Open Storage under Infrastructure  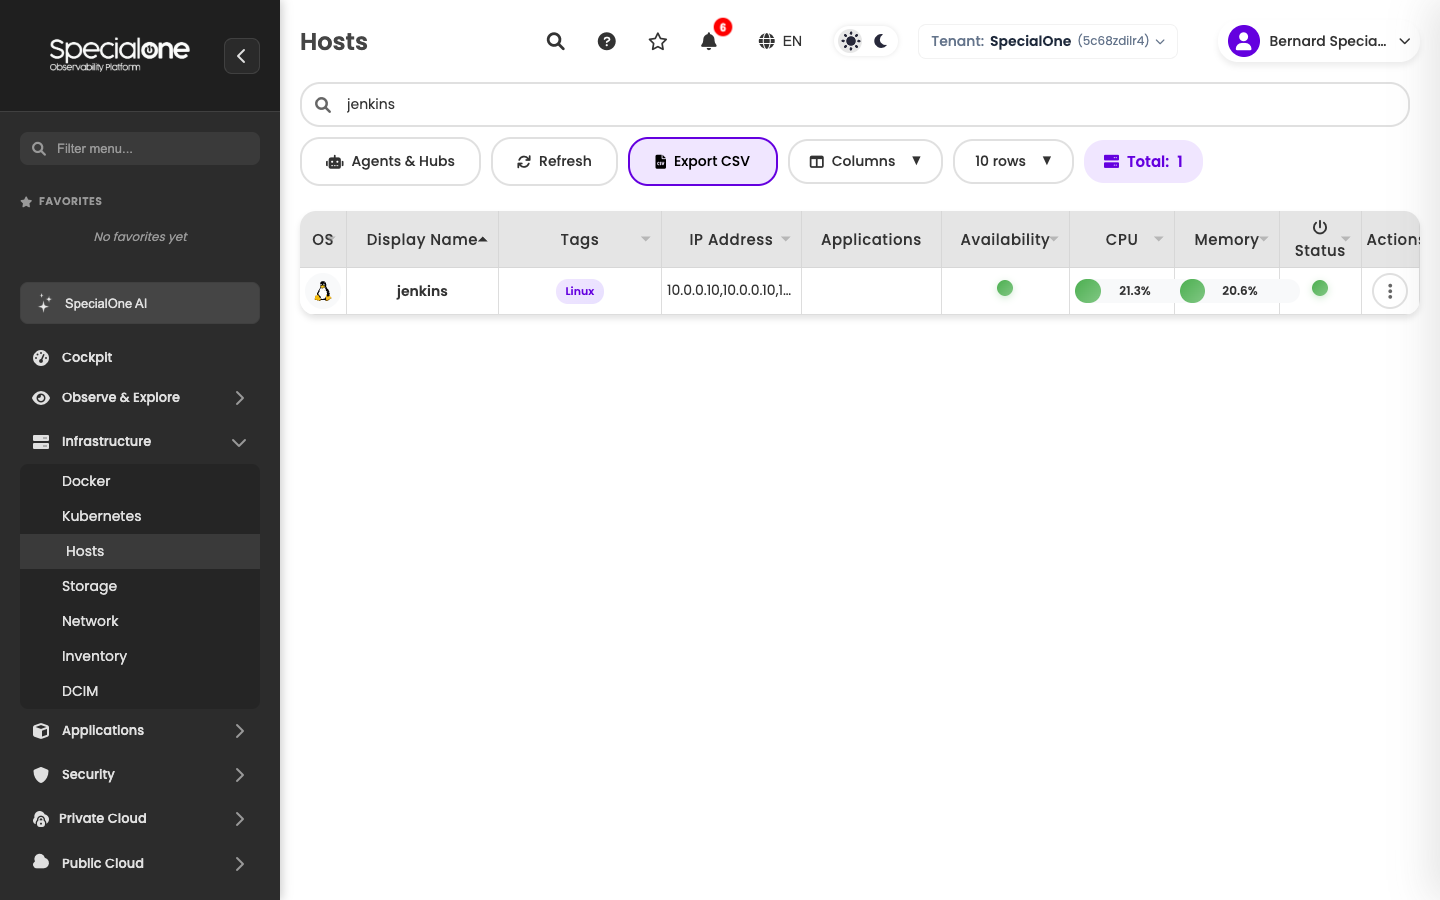pos(140,586)
